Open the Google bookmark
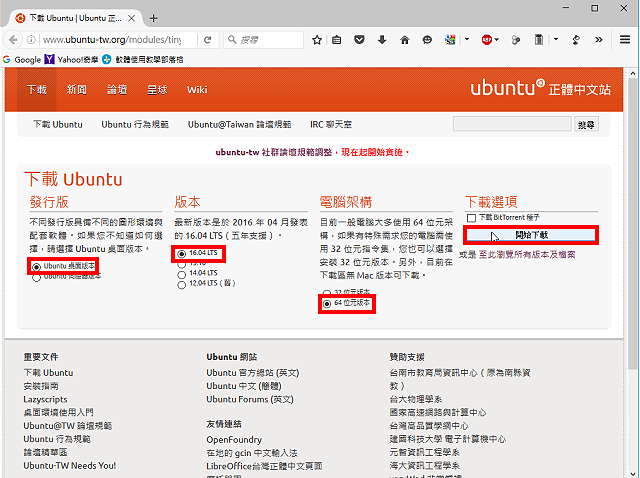640x478 pixels. tap(22, 60)
